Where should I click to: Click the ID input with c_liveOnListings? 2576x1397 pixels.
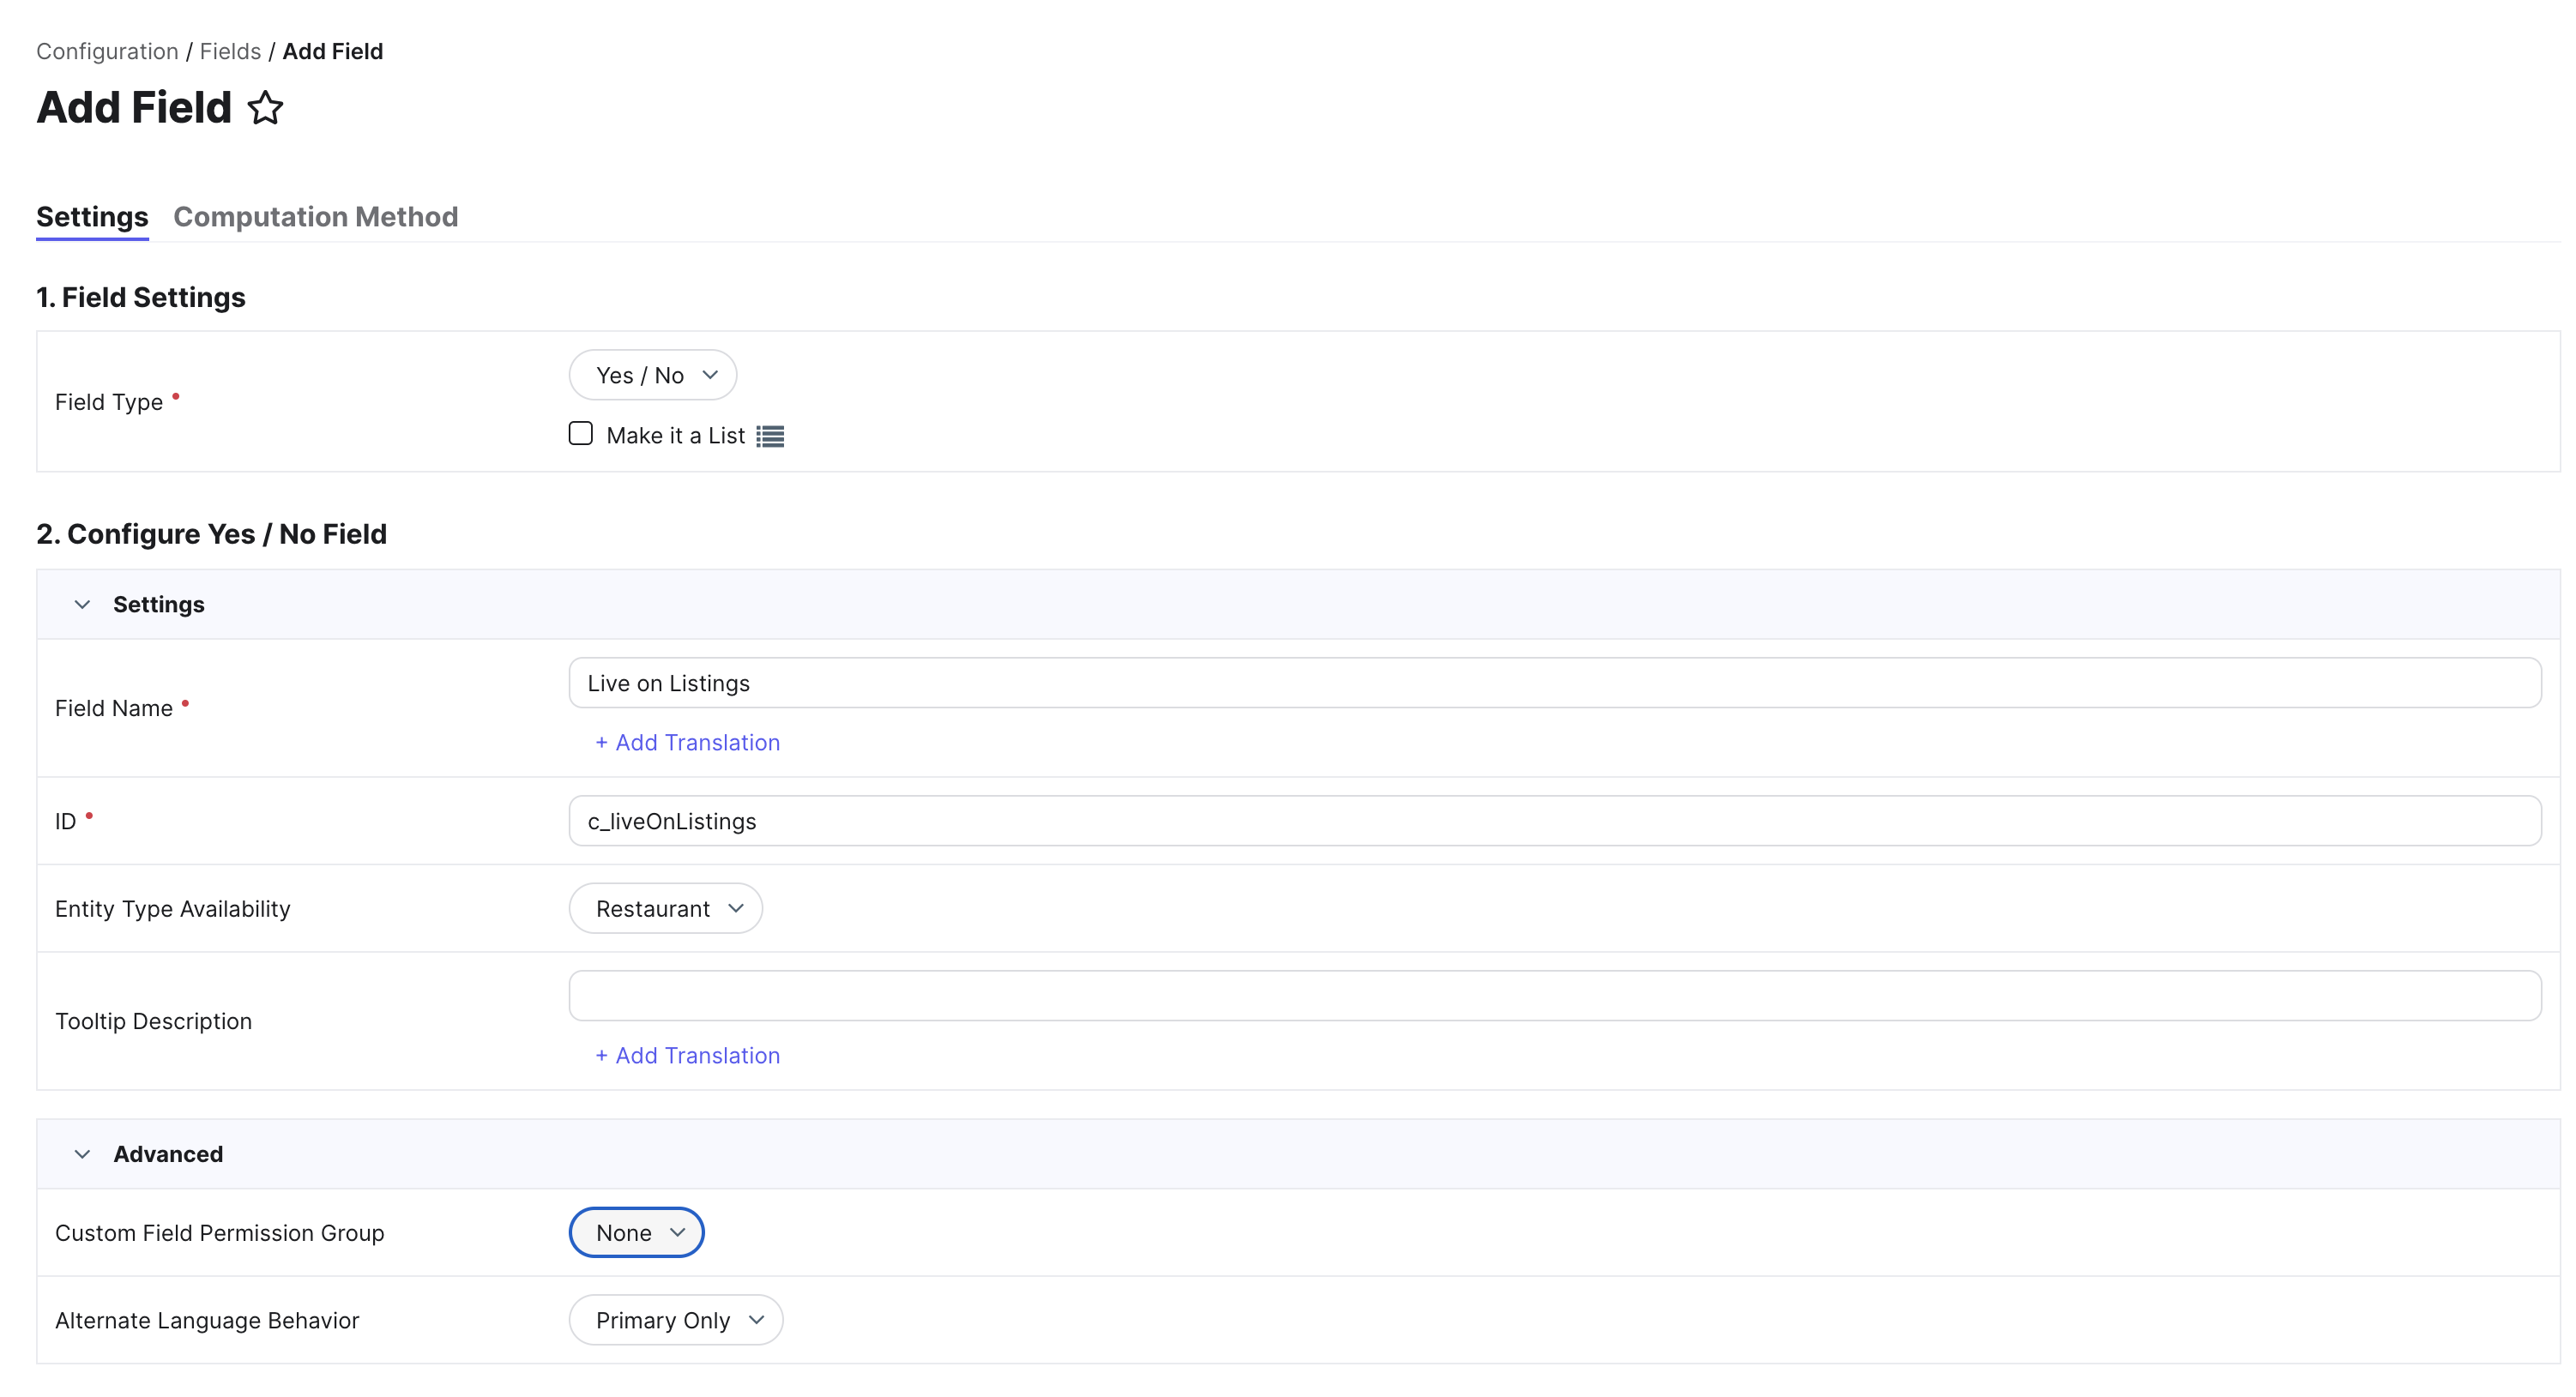1554,821
